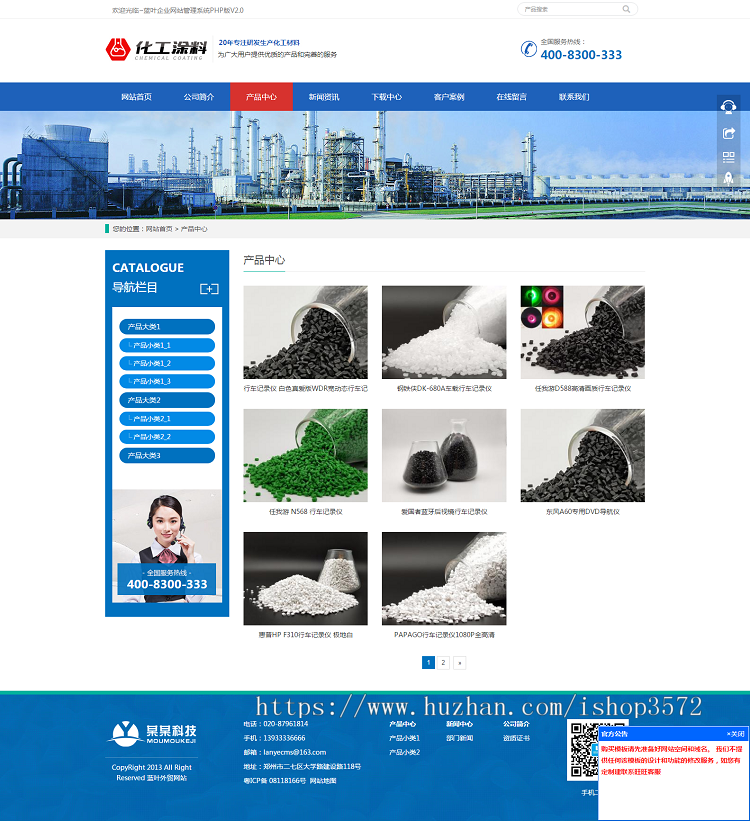The image size is (750, 821).
Task: Click footer 部门新闻 link
Action: point(459,738)
